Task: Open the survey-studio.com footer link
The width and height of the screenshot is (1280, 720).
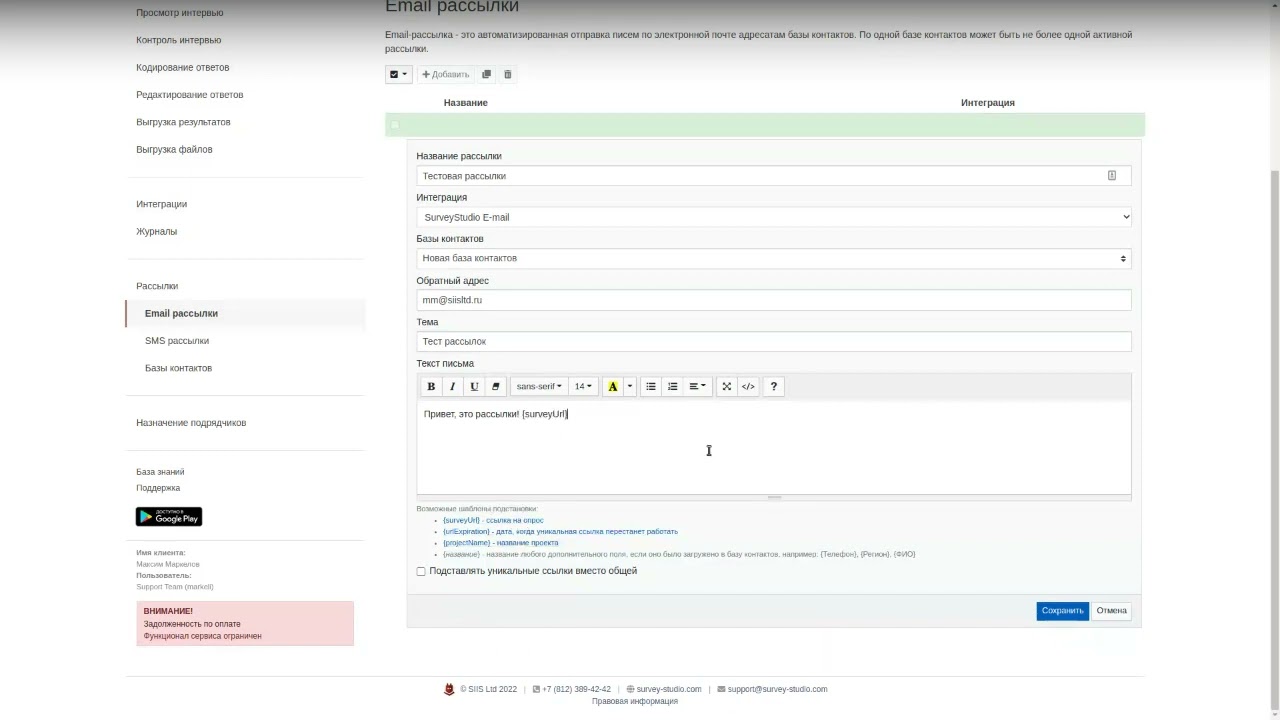Action: [669, 689]
